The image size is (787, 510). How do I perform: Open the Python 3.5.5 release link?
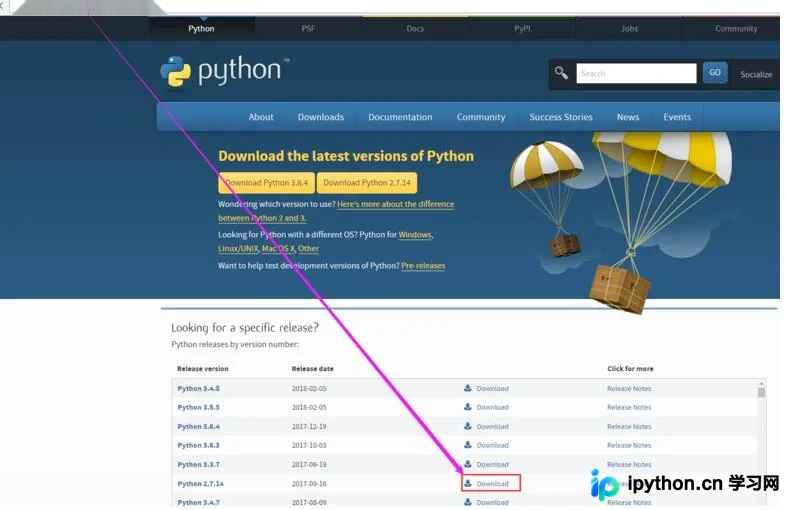pos(198,407)
